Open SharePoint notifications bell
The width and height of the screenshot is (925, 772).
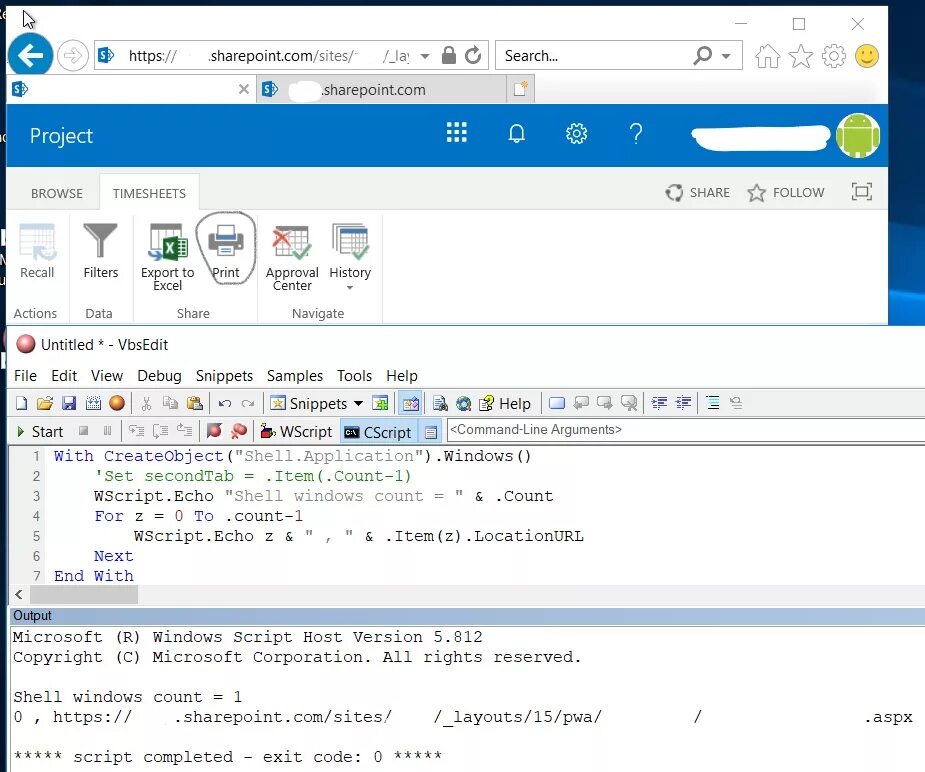pyautogui.click(x=516, y=133)
